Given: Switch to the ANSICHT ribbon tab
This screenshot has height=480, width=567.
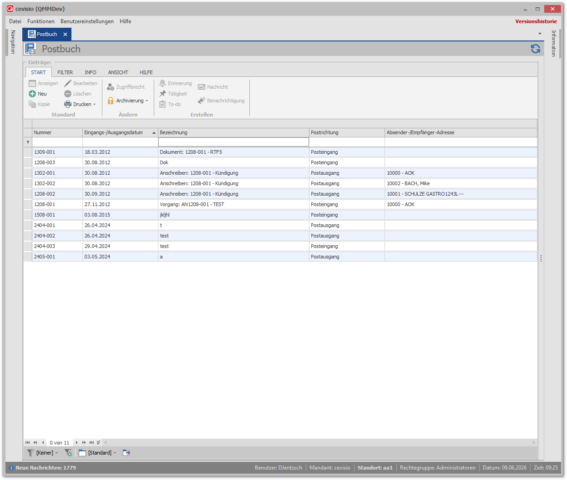Looking at the screenshot, I should click(118, 72).
